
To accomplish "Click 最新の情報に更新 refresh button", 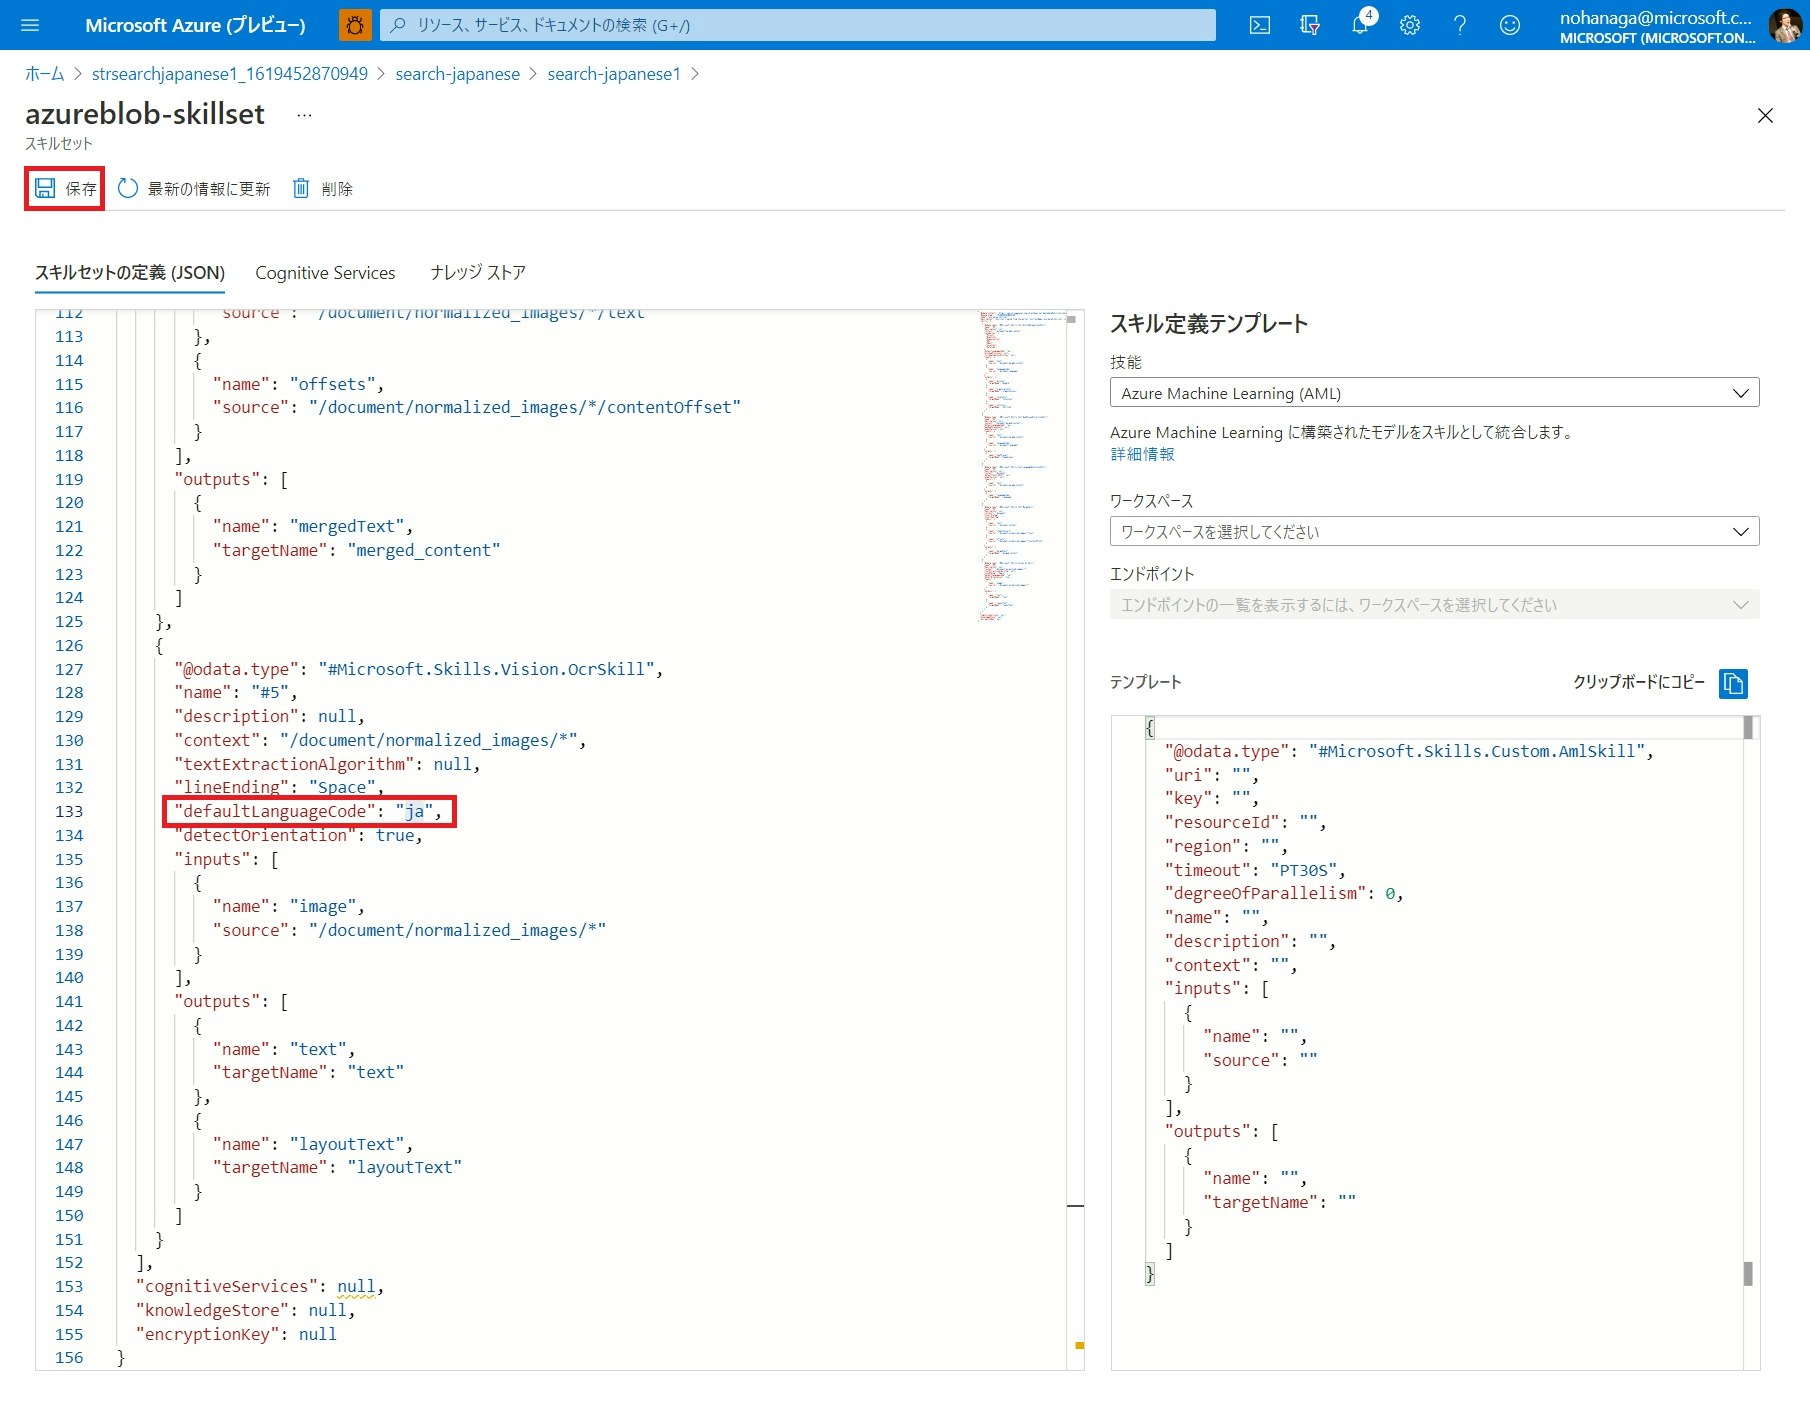I will (x=195, y=188).
